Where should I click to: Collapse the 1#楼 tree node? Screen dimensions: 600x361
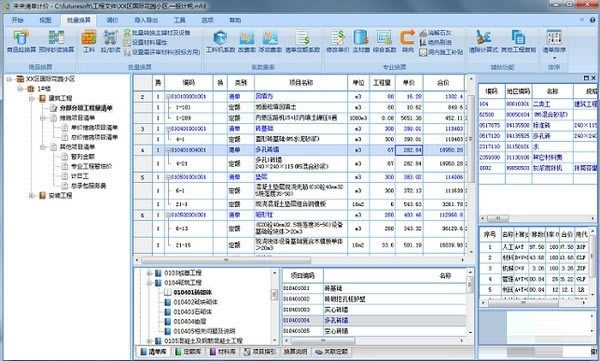[x=20, y=88]
